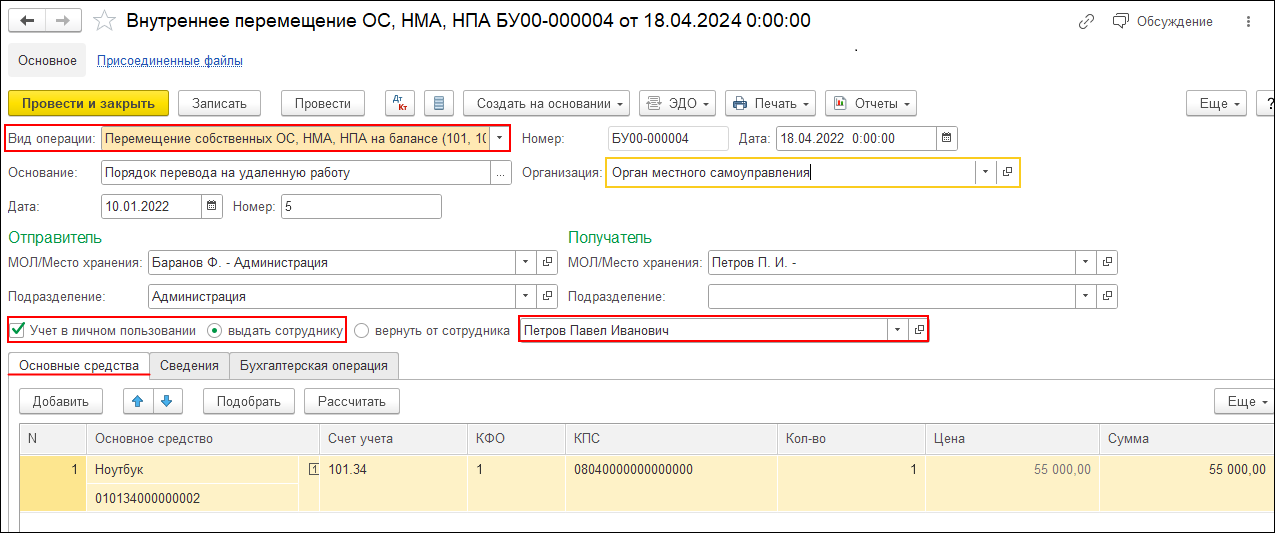Move row down with blue arrow
The image size is (1275, 533).
pos(166,401)
